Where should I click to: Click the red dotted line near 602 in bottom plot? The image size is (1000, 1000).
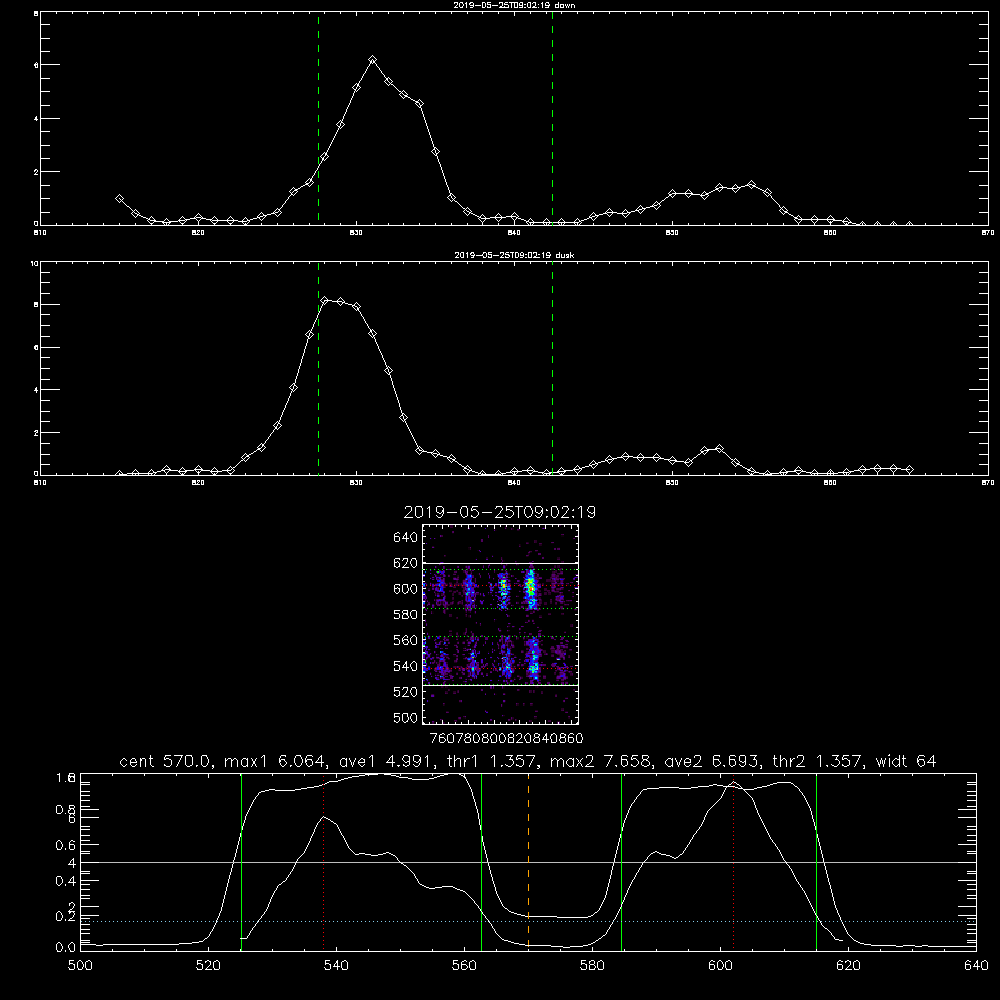coord(733,864)
